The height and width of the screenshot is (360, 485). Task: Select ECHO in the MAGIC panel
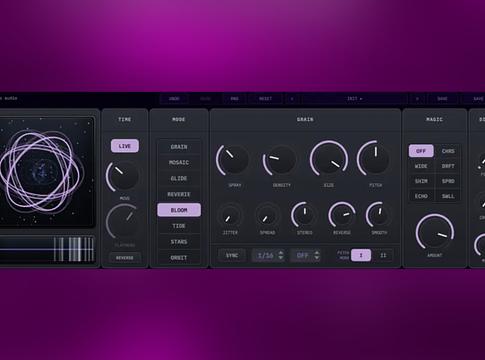[421, 196]
